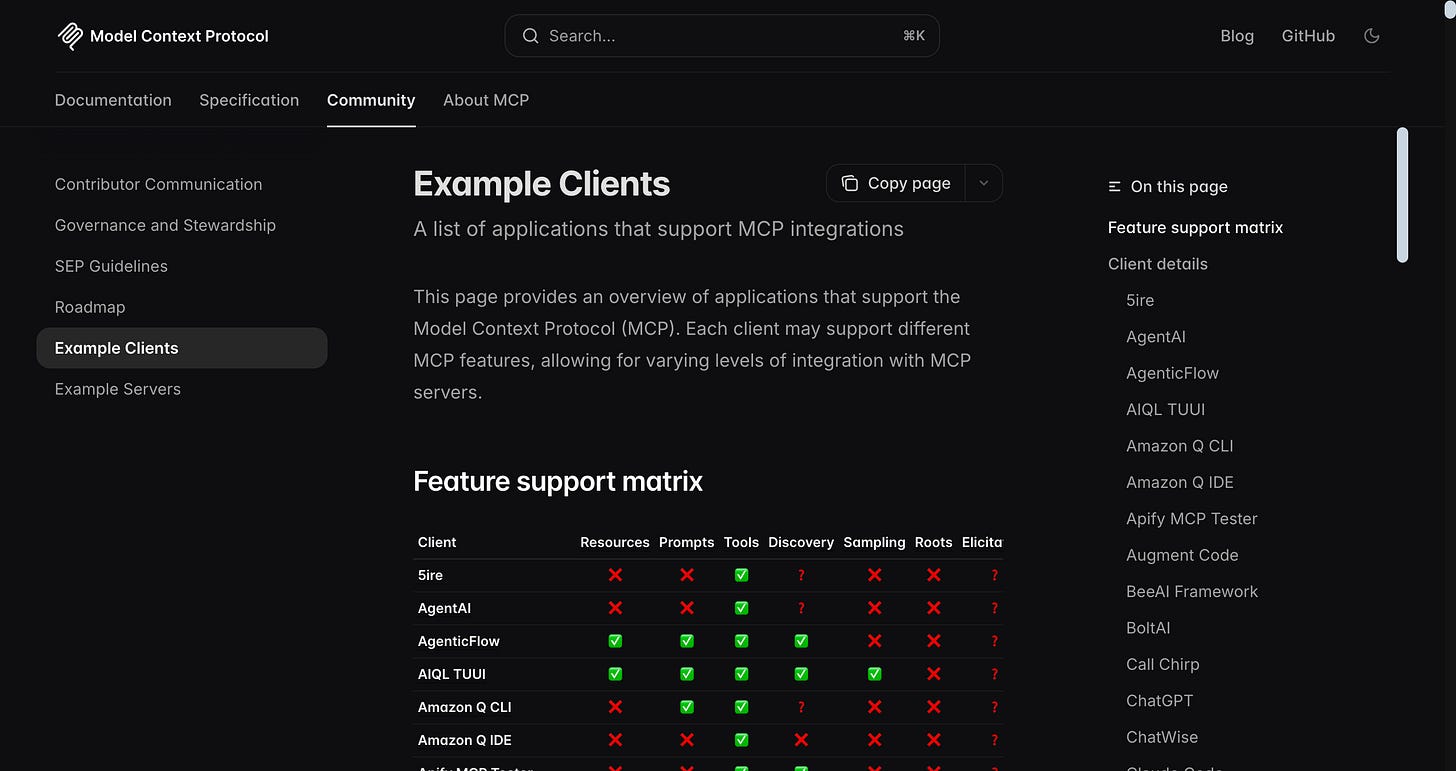Jump to 5ire in page outline
Screen dimensions: 1456x771
[x=1140, y=300]
